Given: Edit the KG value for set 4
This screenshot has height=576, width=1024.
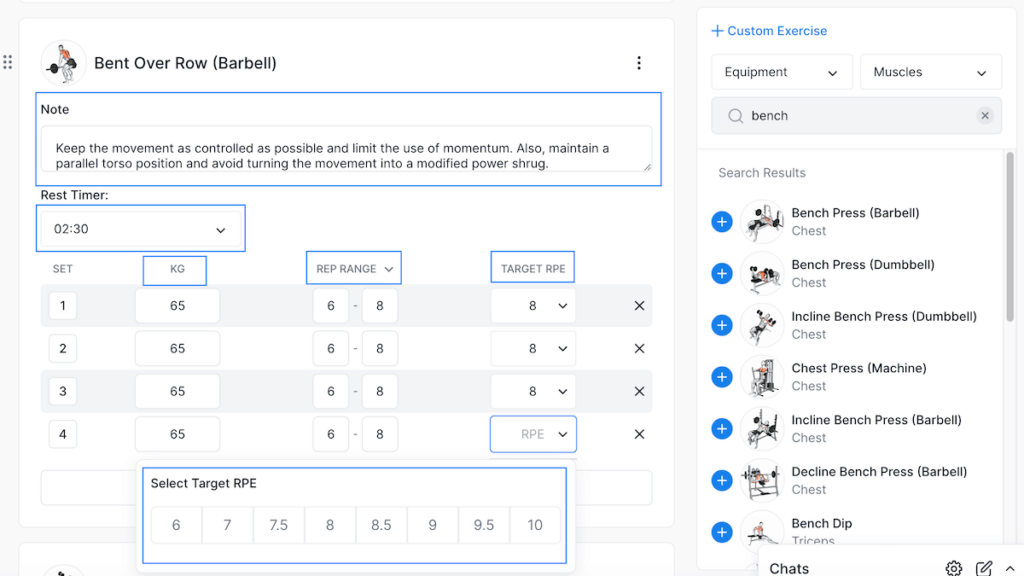Looking at the screenshot, I should click(x=177, y=434).
